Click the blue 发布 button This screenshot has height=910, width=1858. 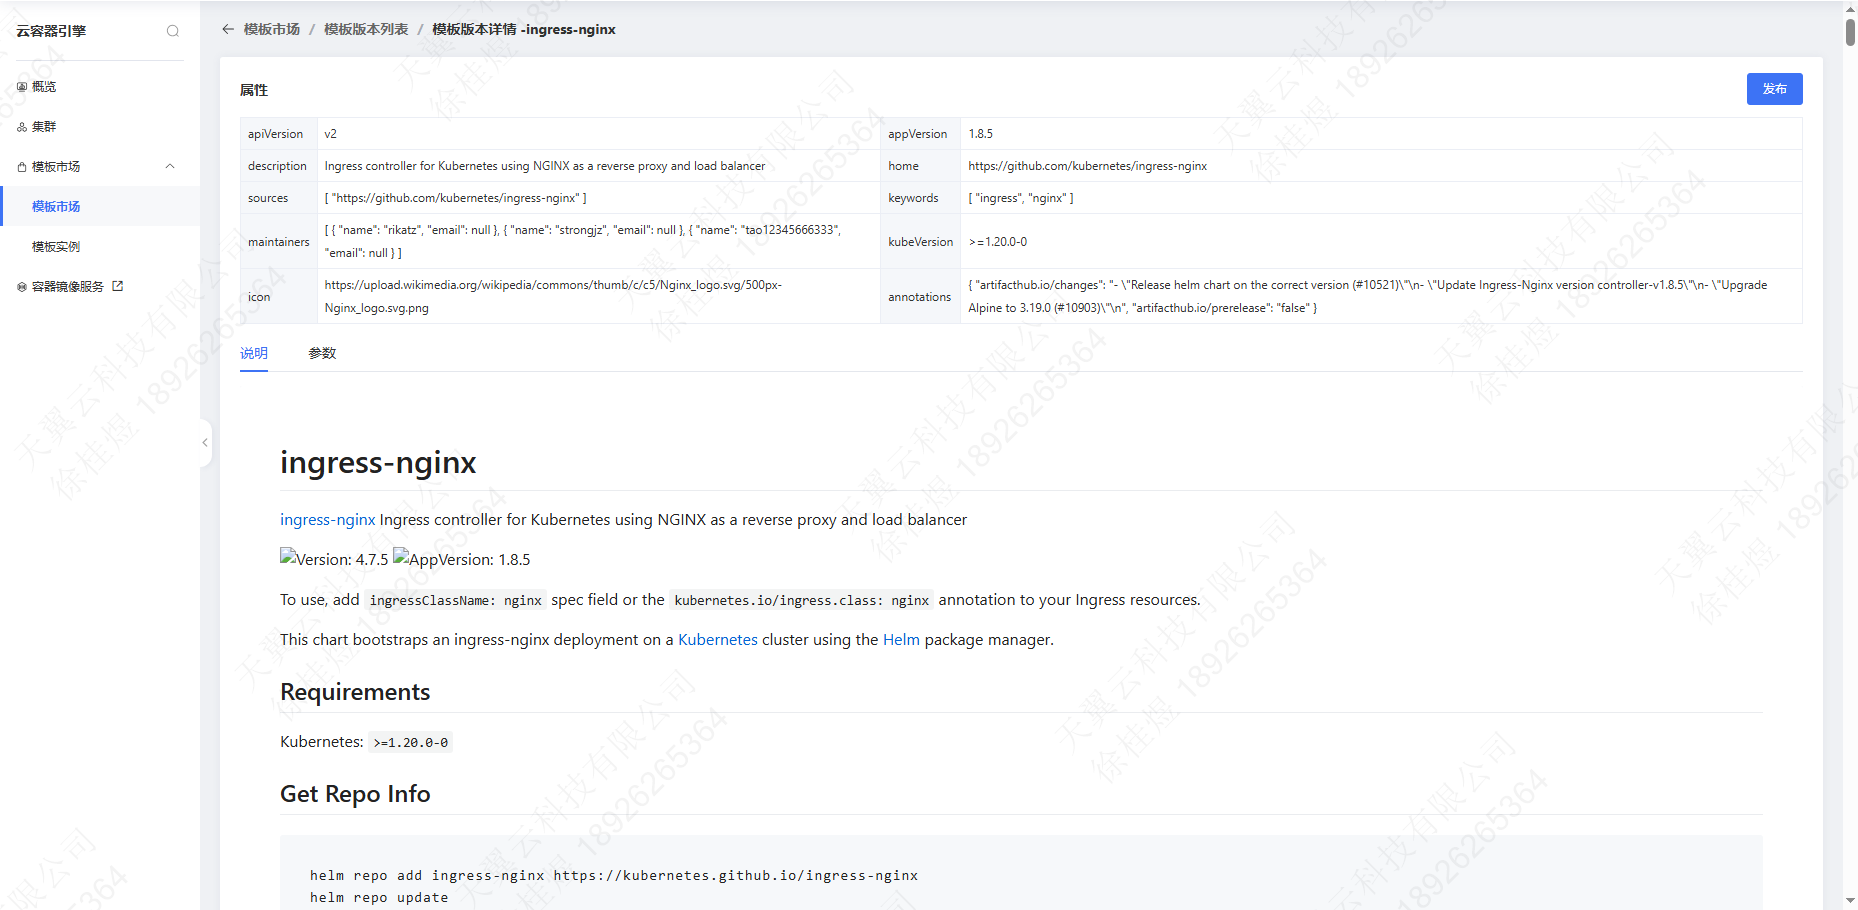1774,89
